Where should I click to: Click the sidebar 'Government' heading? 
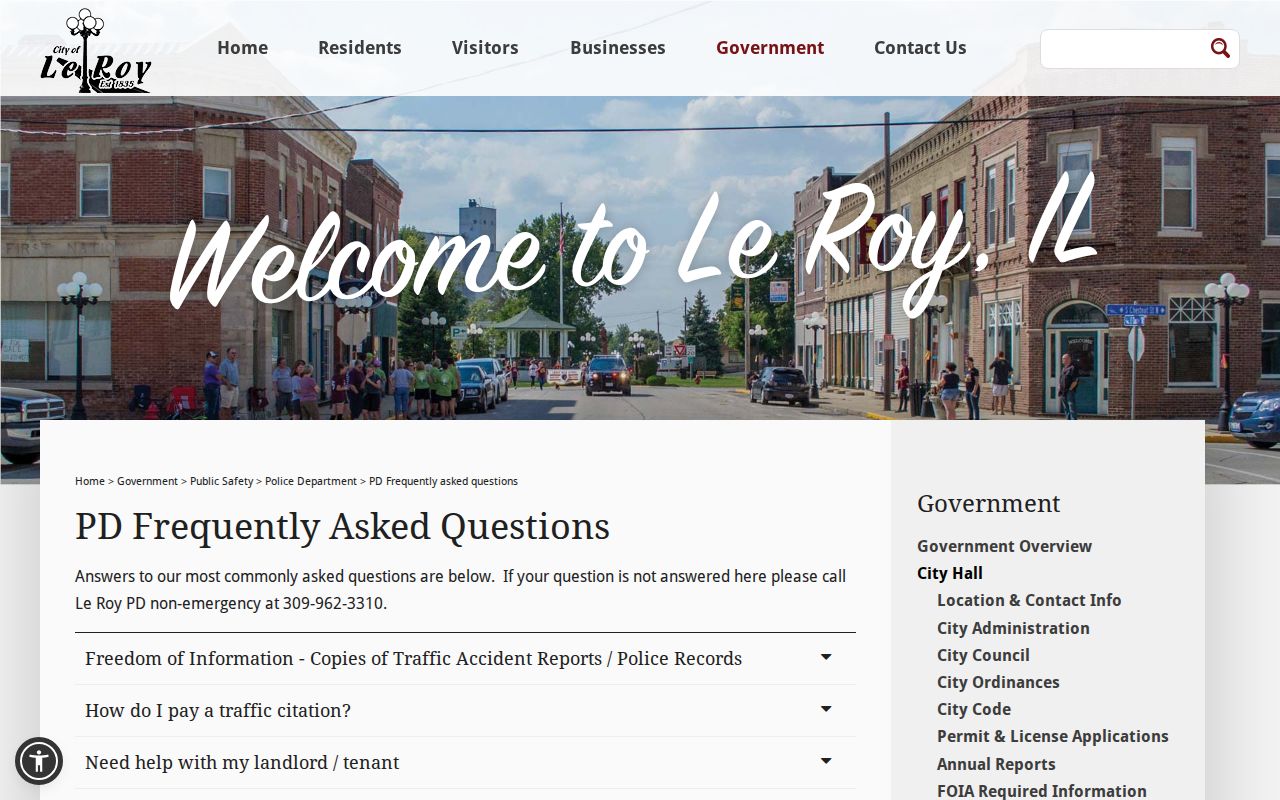[988, 504]
